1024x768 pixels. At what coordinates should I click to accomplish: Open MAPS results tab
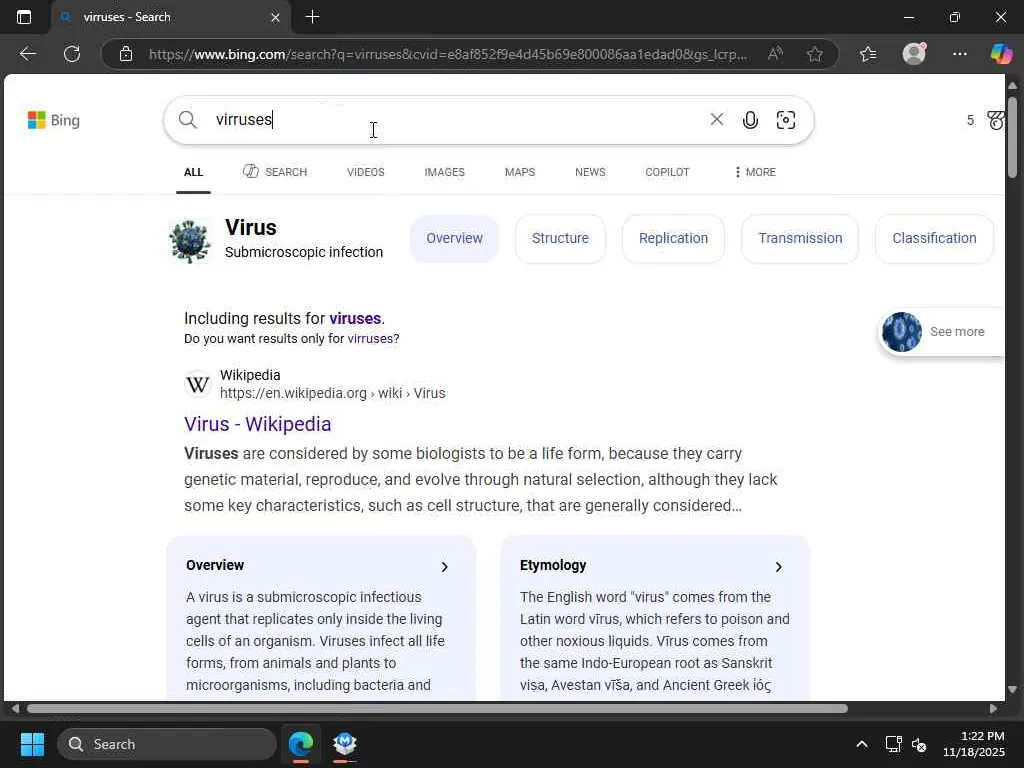(520, 172)
